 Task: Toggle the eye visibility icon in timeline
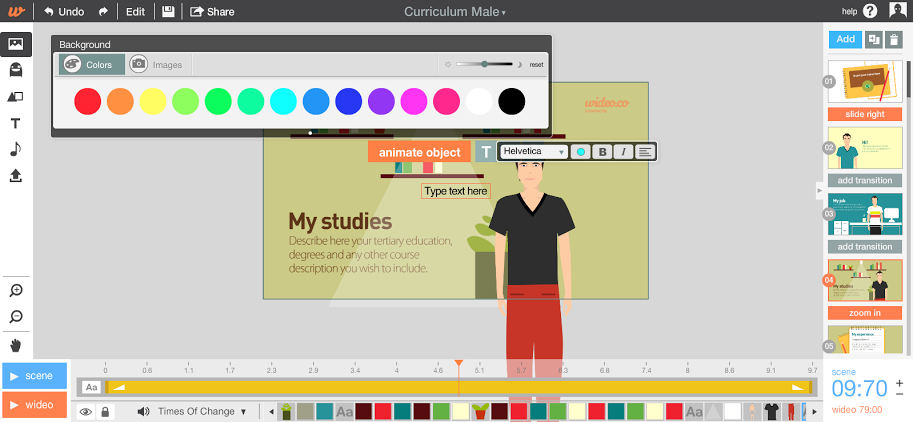[86, 411]
